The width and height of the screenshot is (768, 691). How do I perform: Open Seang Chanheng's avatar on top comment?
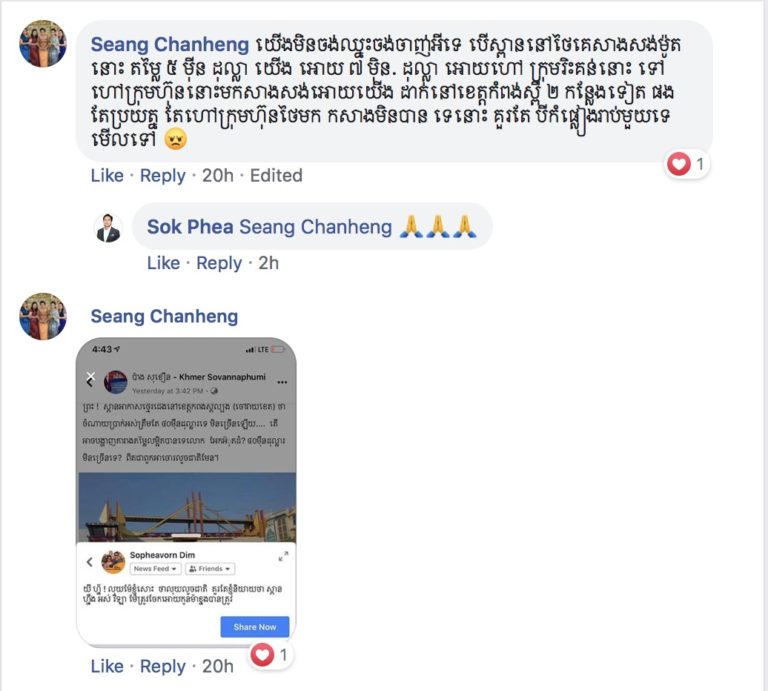coord(43,44)
